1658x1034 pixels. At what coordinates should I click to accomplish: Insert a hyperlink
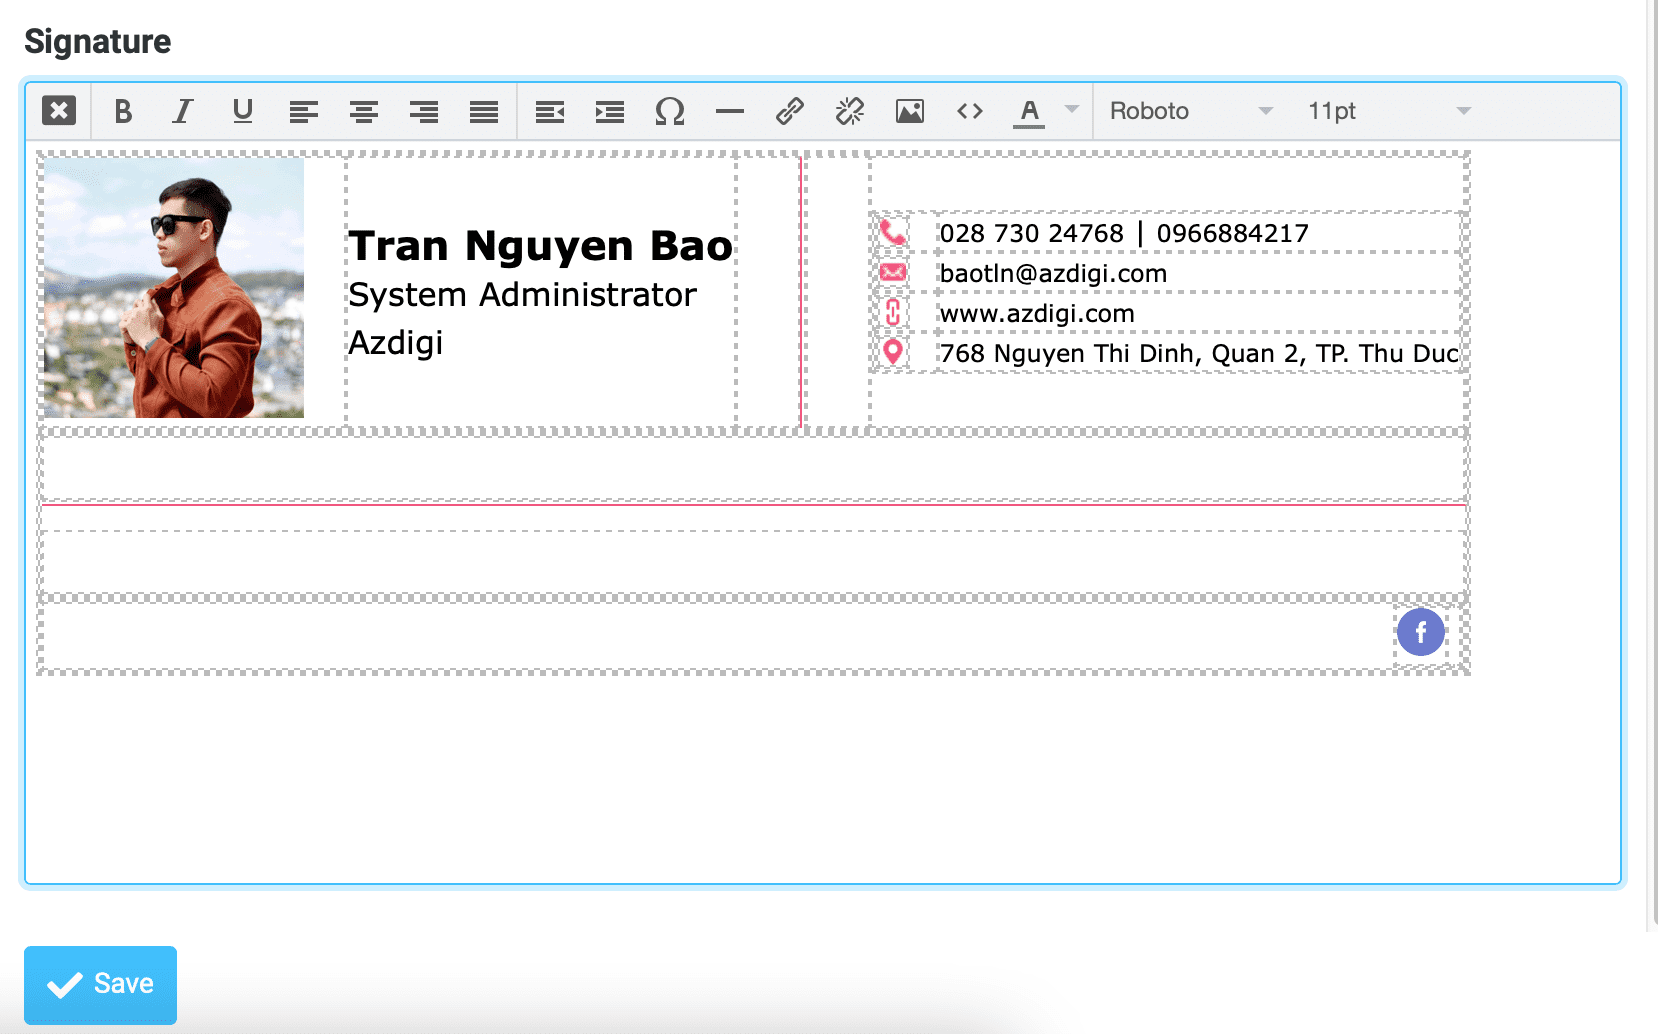click(790, 111)
